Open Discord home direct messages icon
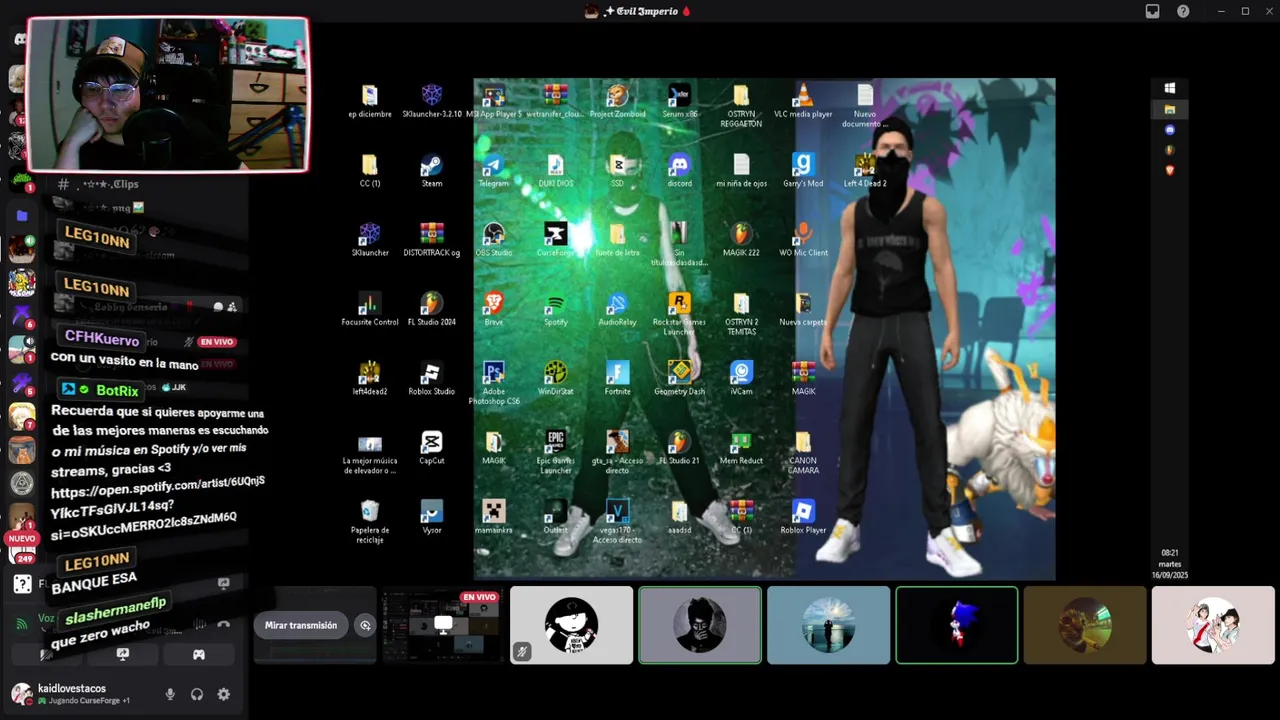The image size is (1280, 720). [x=21, y=39]
